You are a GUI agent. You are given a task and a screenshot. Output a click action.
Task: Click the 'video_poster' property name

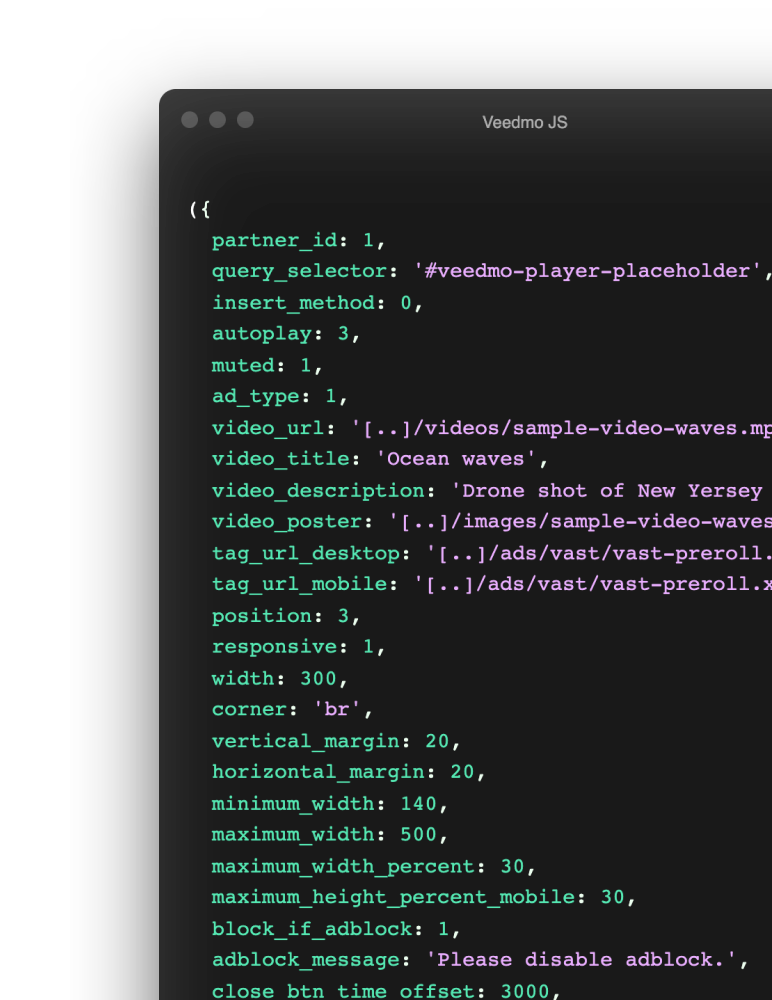[286, 522]
